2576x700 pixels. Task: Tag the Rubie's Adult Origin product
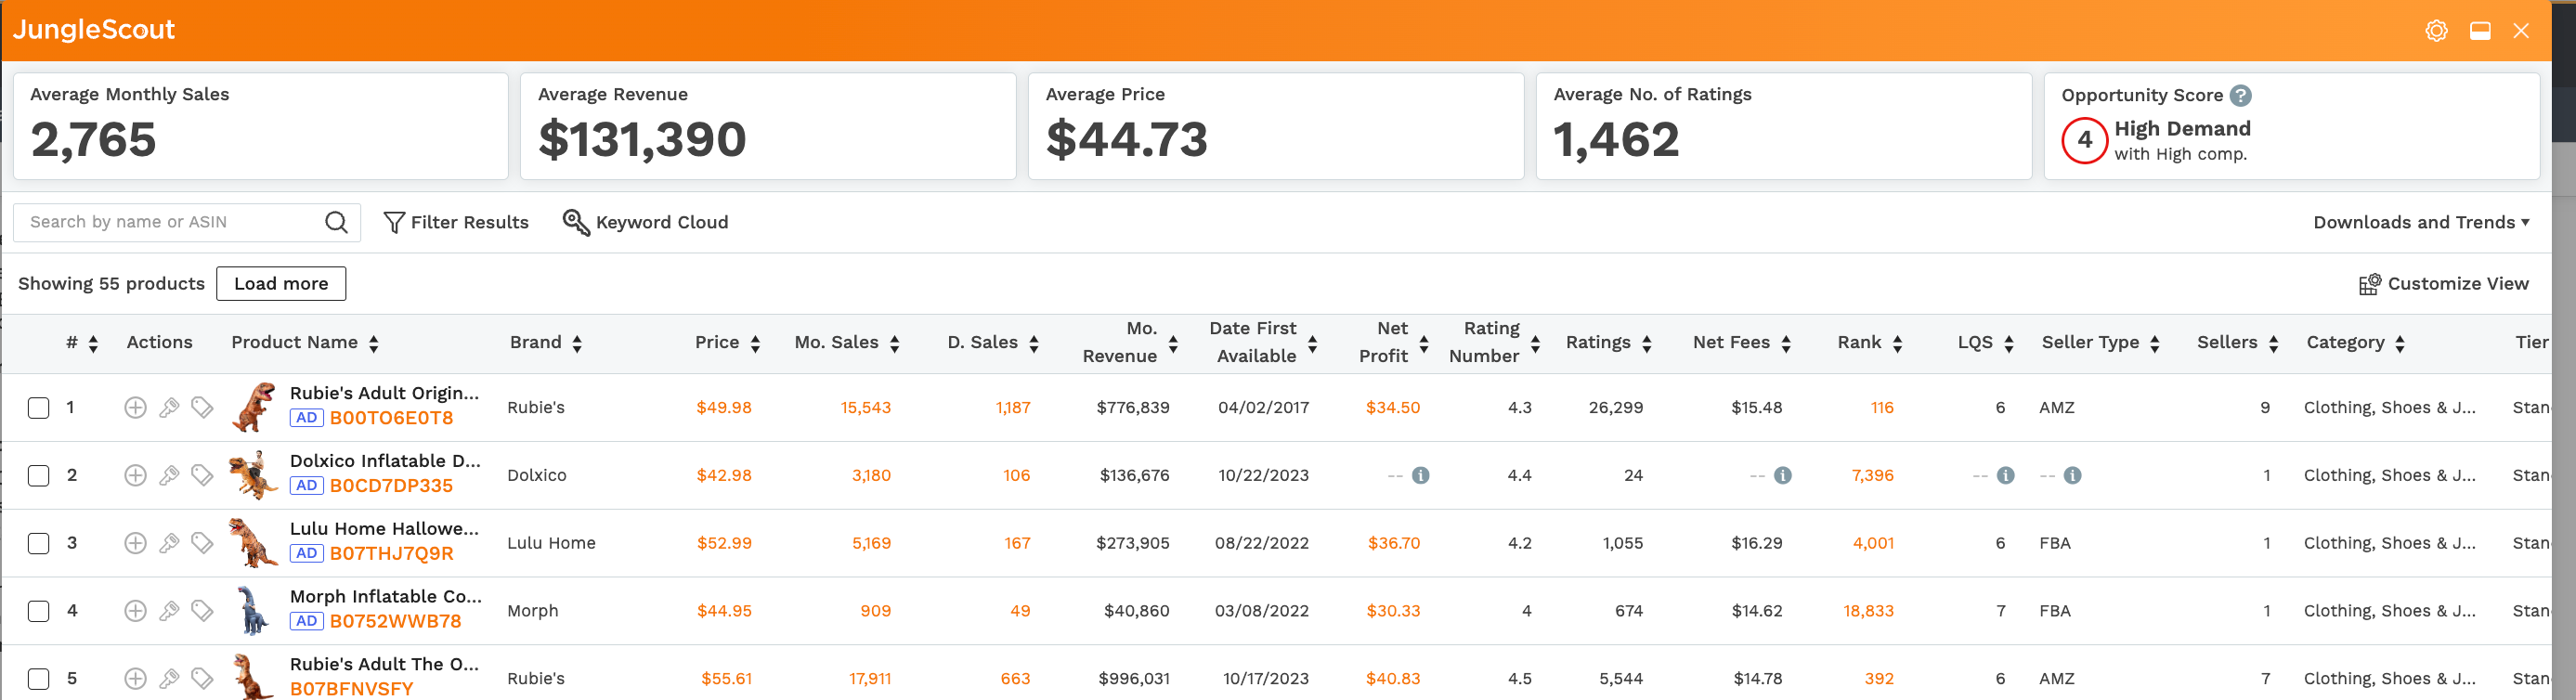pyautogui.click(x=202, y=407)
